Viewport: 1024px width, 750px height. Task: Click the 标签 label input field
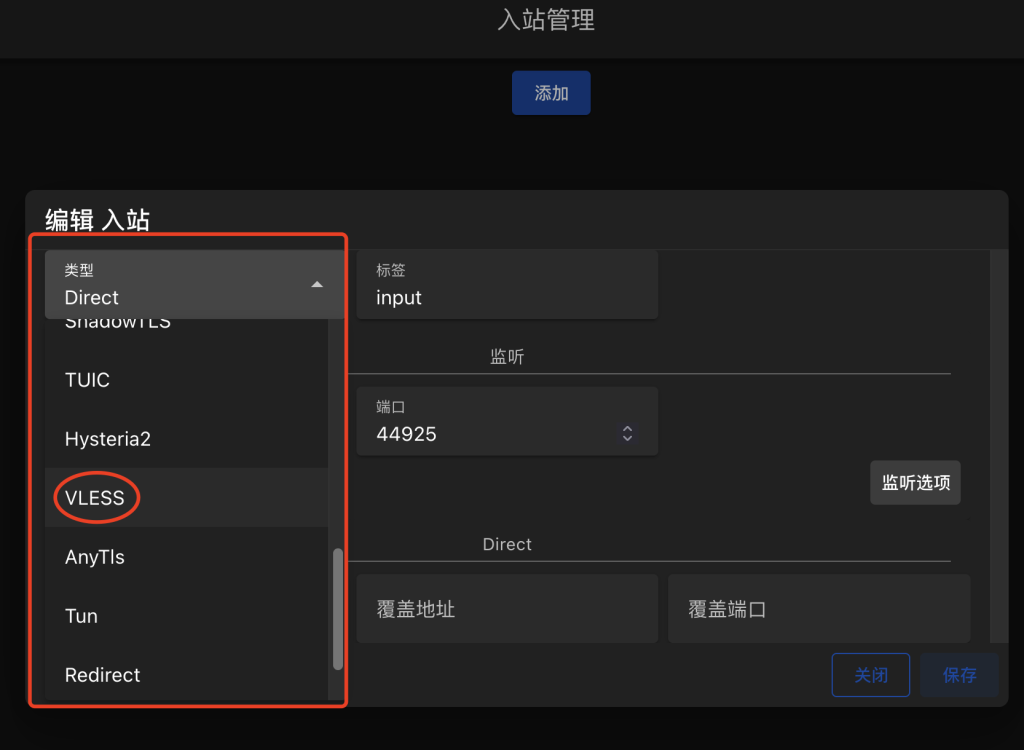click(507, 290)
